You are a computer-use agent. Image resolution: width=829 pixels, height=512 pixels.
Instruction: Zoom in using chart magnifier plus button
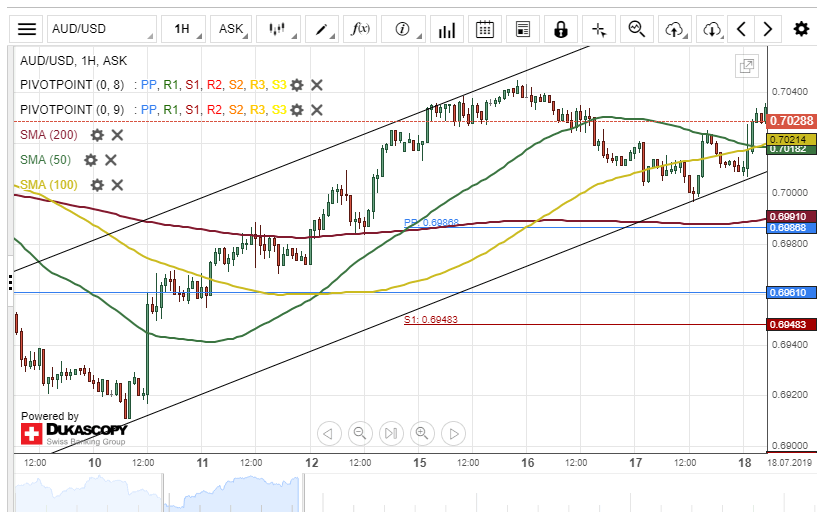point(422,433)
